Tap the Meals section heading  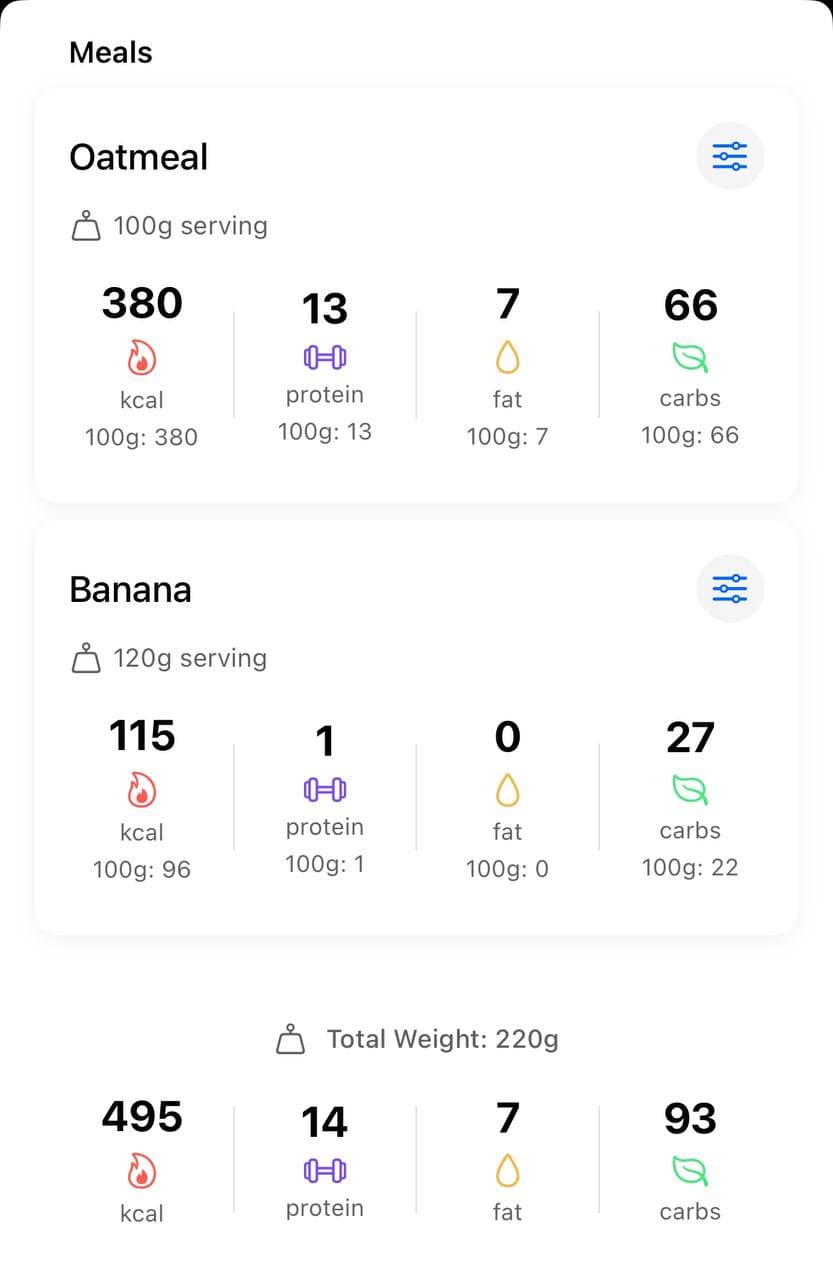point(111,52)
